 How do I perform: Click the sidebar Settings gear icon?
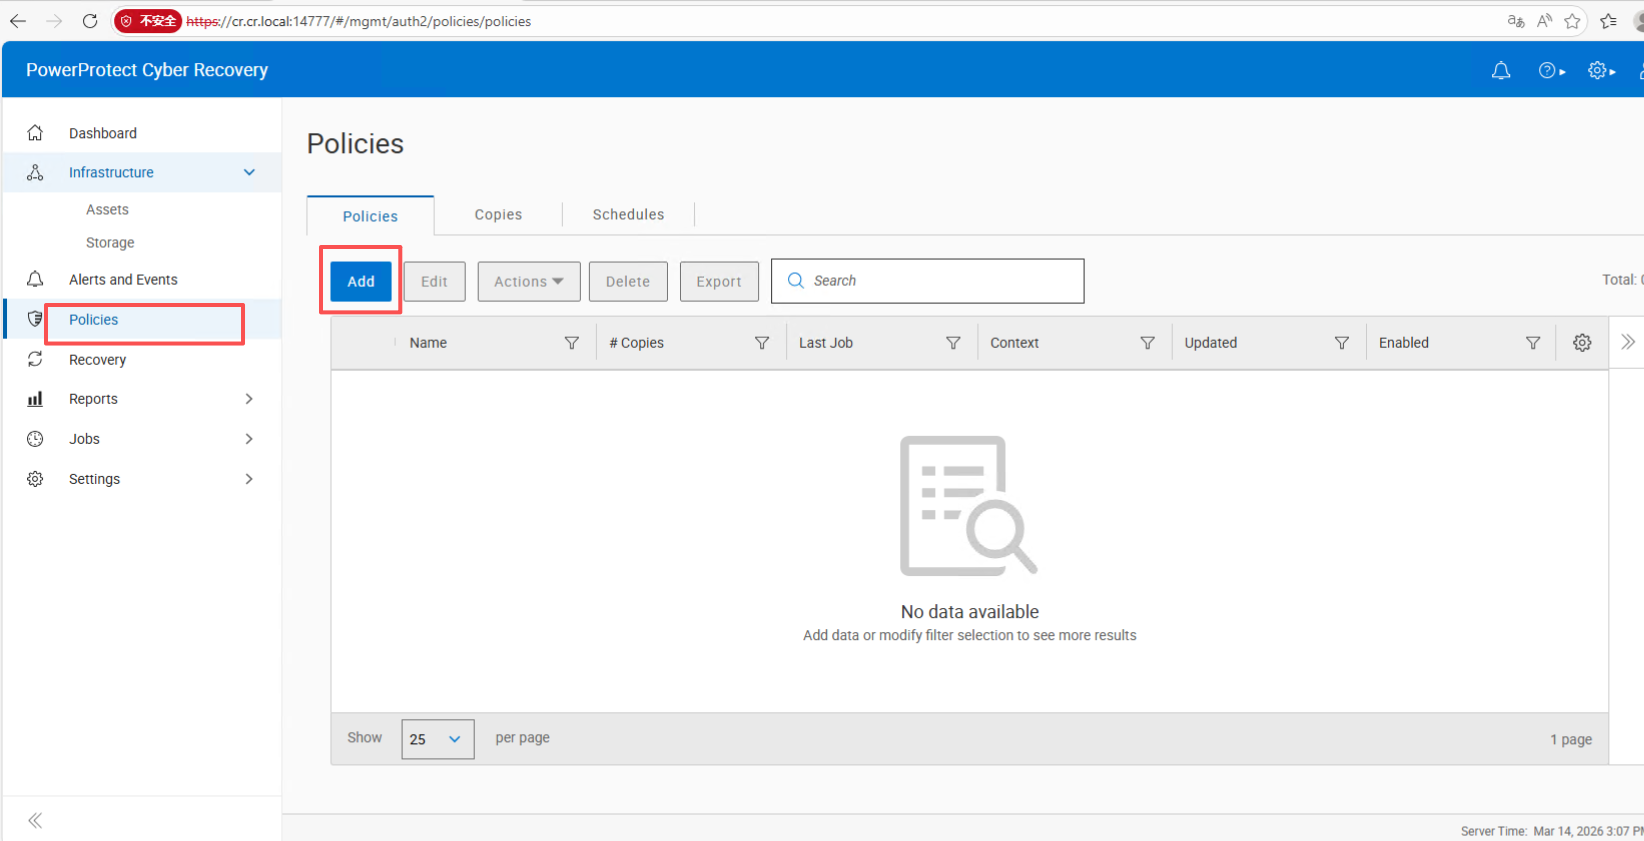point(35,479)
